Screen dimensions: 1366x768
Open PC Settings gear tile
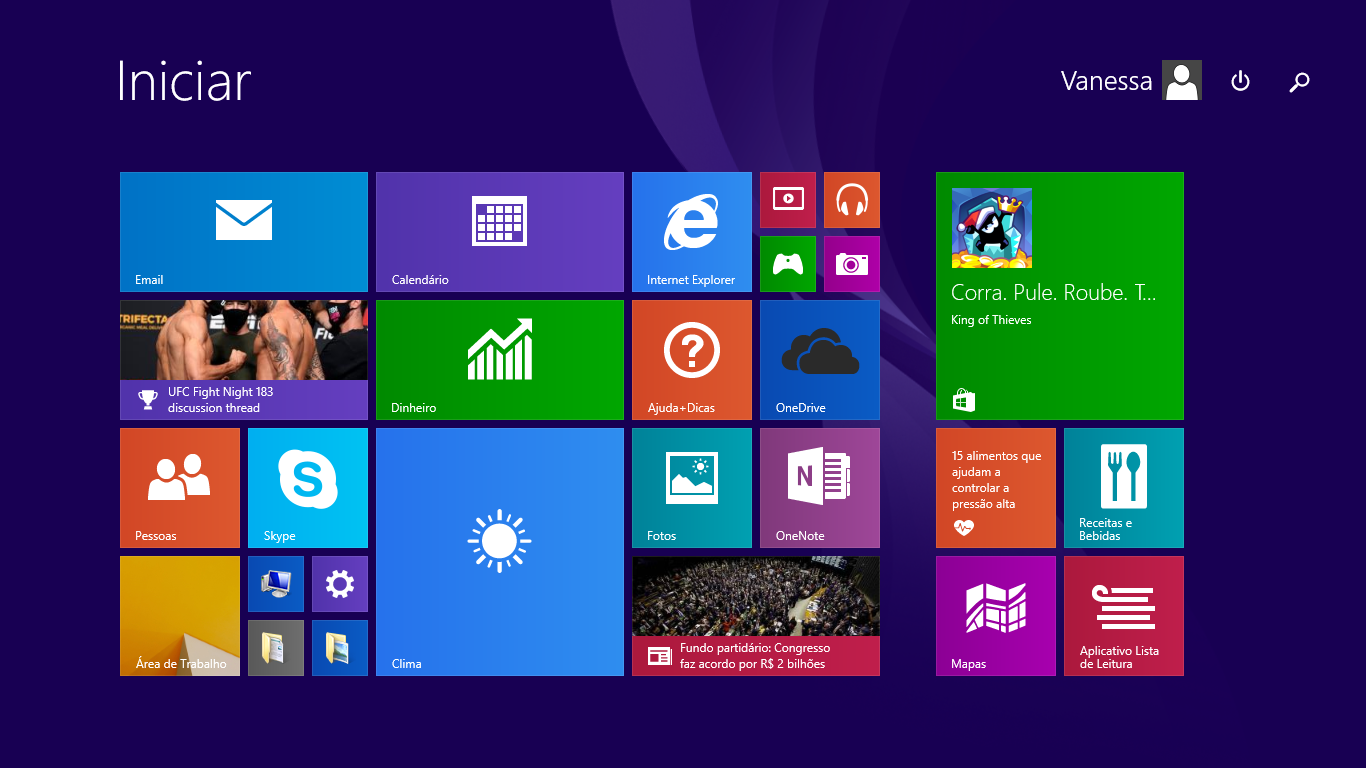click(x=340, y=584)
